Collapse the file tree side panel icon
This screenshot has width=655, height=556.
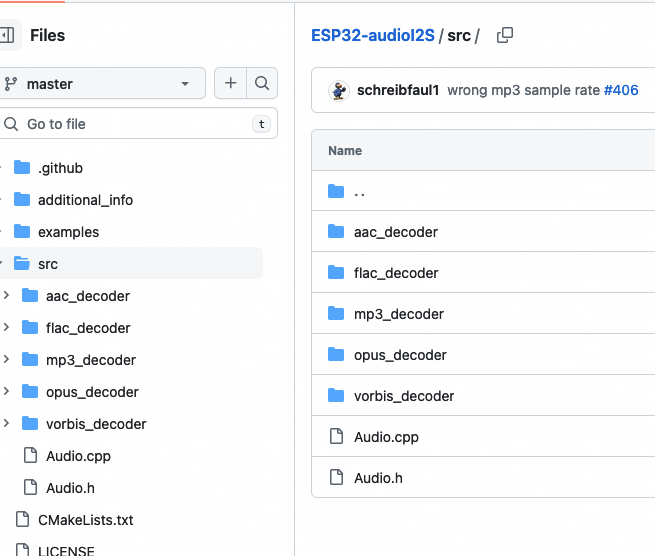point(7,35)
